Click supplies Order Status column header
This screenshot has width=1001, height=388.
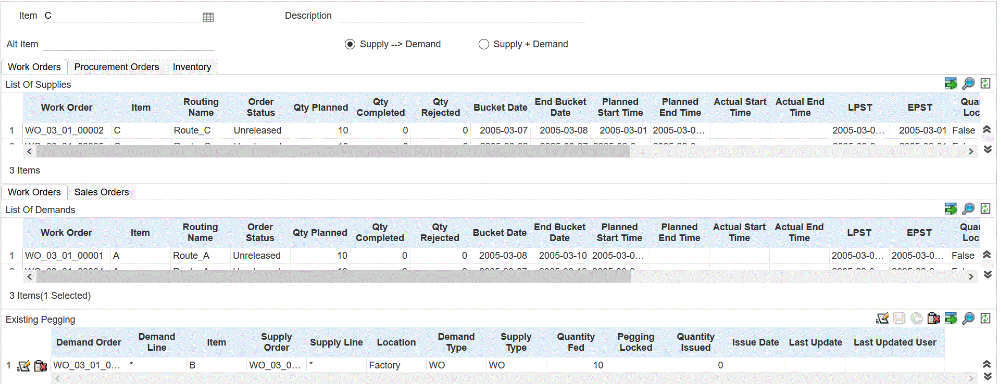coord(260,107)
